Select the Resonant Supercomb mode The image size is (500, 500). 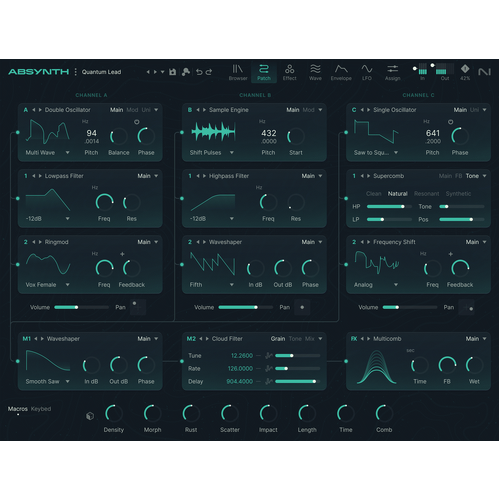coord(426,194)
